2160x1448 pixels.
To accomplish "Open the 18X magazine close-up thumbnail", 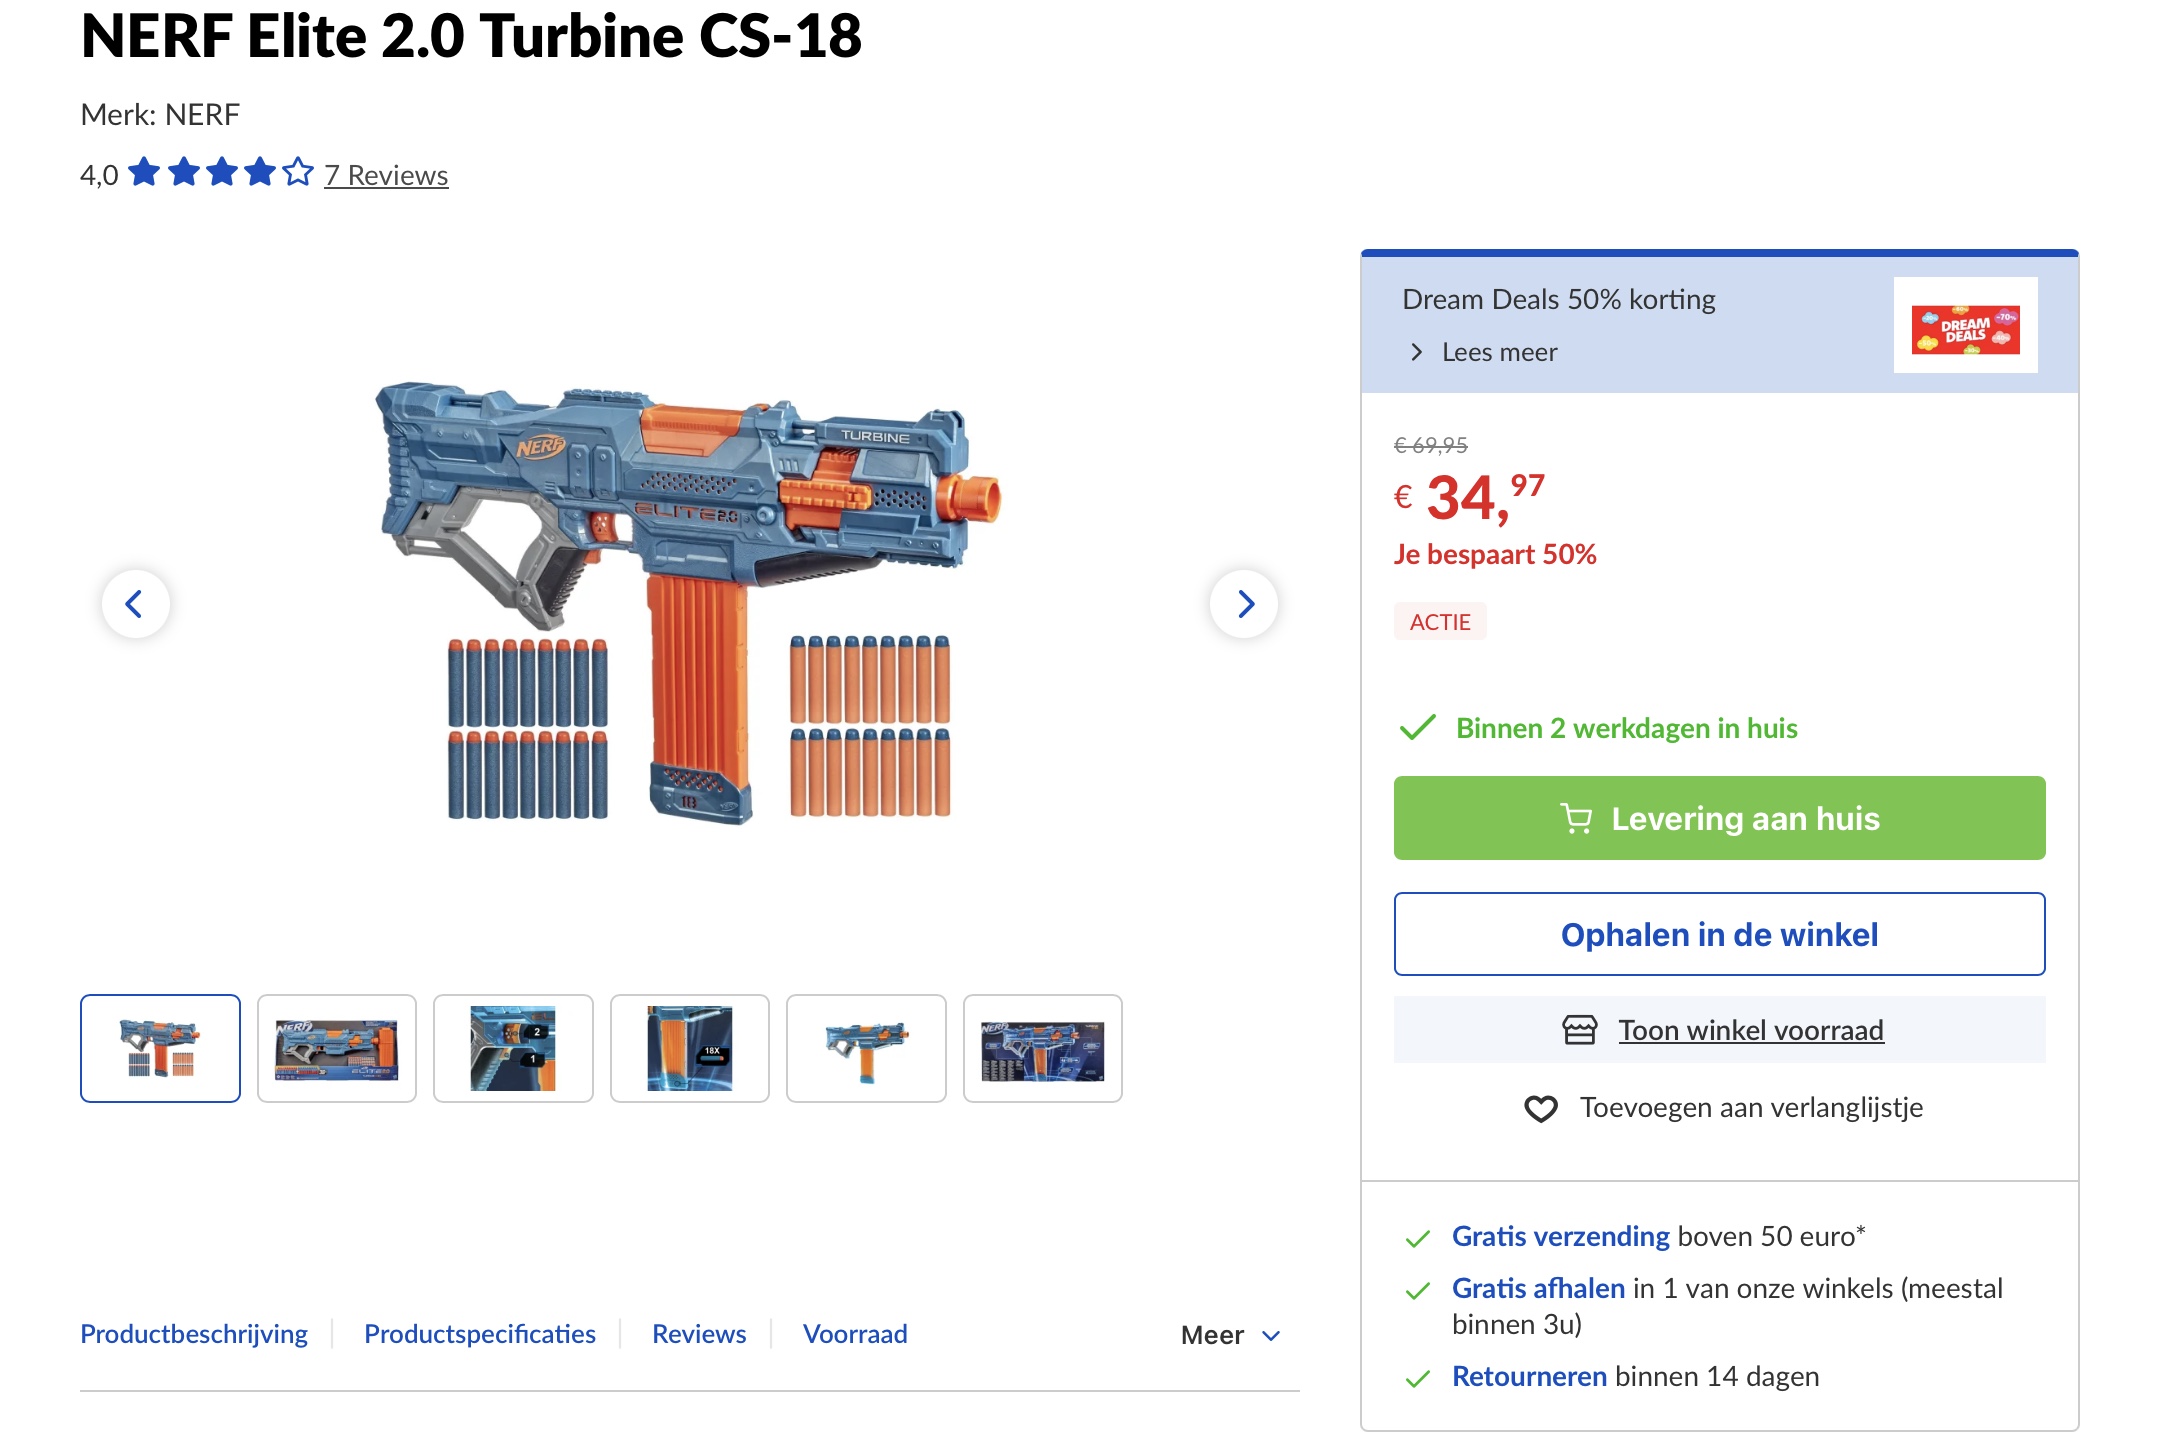I will pyautogui.click(x=689, y=1048).
